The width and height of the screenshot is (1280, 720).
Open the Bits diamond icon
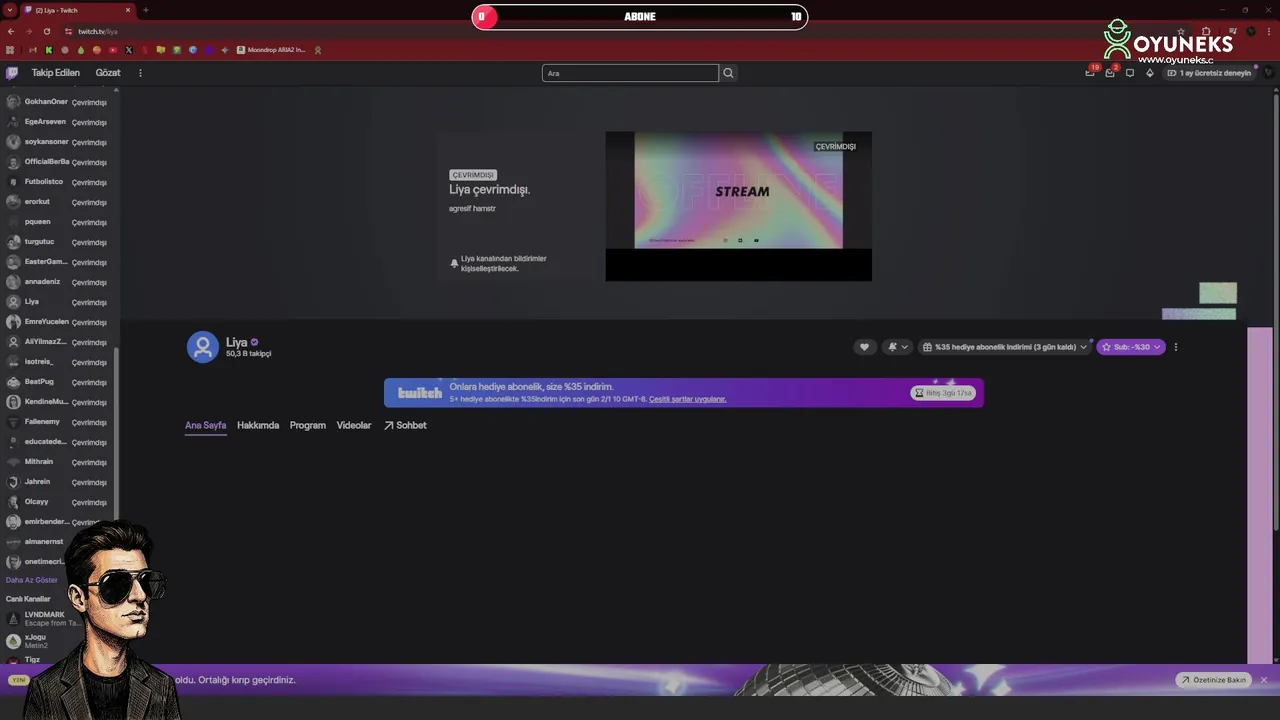pos(1149,73)
